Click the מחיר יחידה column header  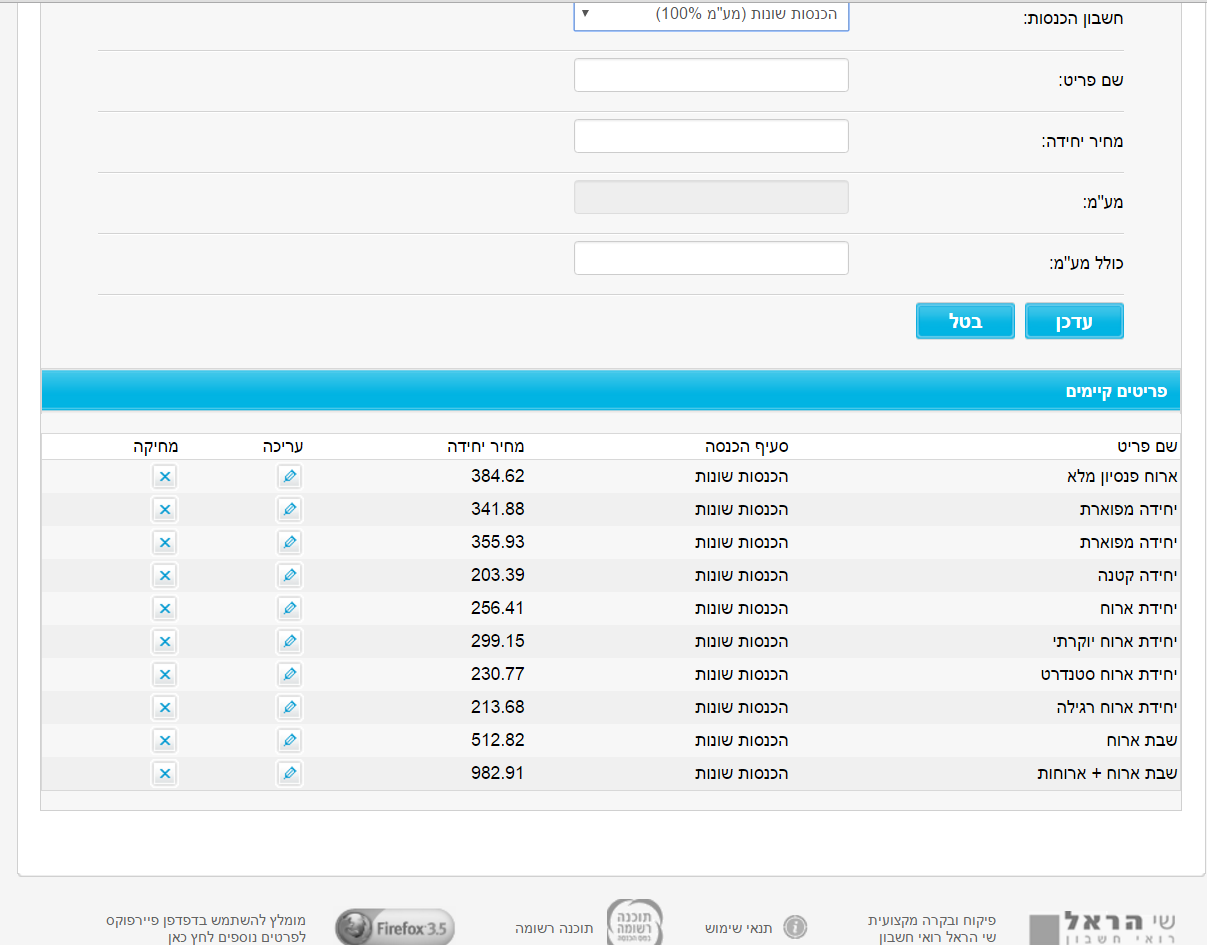[486, 446]
